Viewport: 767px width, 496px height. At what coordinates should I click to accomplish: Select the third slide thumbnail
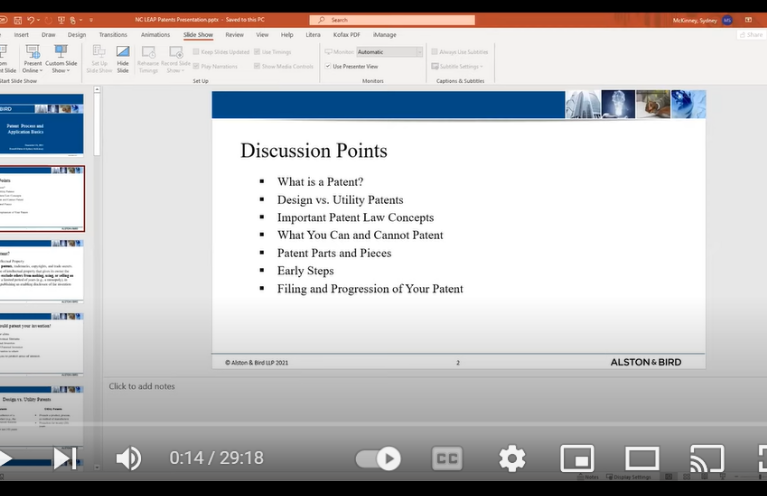(42, 271)
